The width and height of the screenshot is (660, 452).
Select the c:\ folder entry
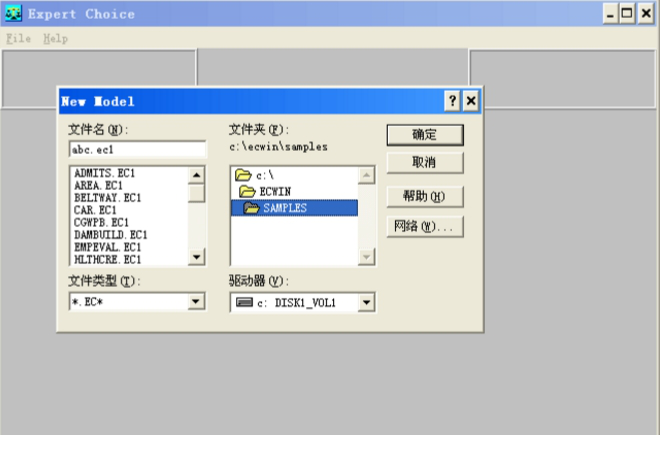295,175
